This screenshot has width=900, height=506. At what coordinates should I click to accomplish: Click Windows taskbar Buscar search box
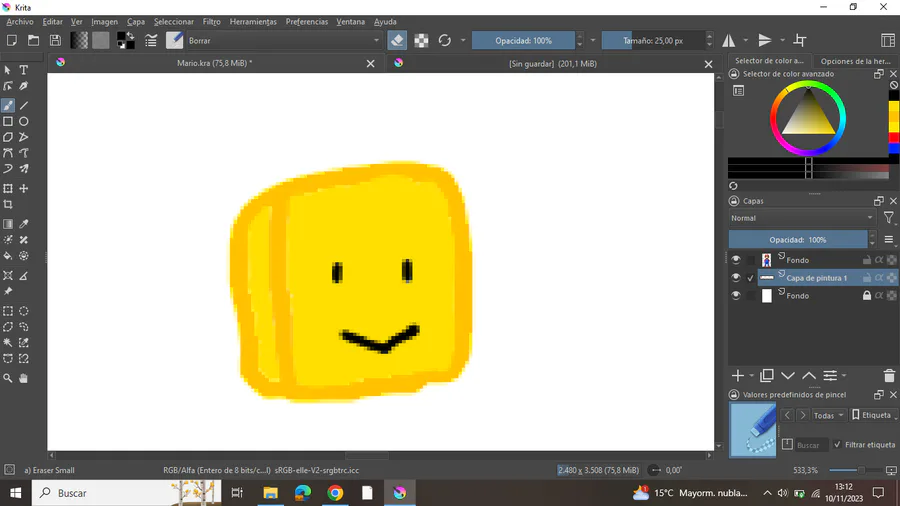[x=126, y=493]
